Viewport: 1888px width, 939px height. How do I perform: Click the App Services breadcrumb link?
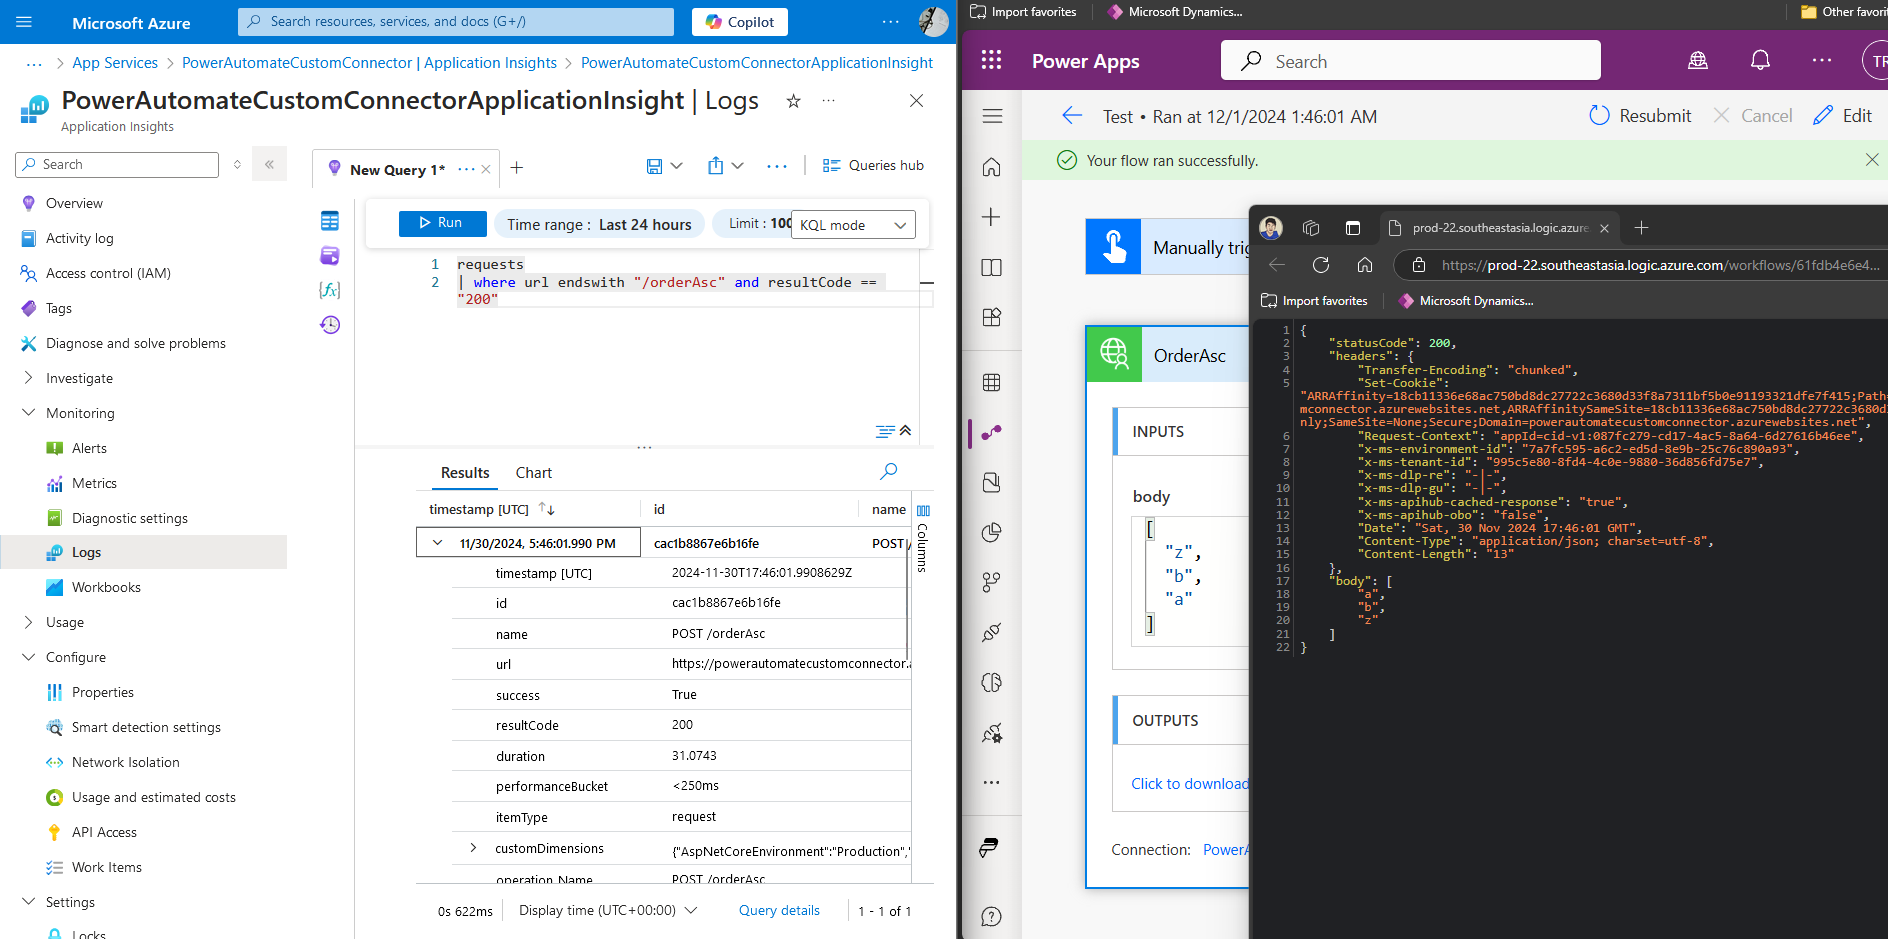tap(115, 63)
